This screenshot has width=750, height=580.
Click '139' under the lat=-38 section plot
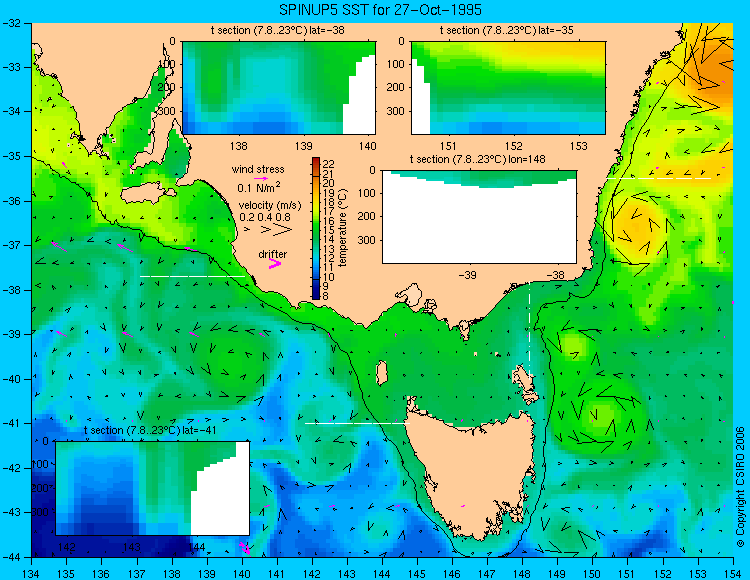pyautogui.click(x=303, y=146)
